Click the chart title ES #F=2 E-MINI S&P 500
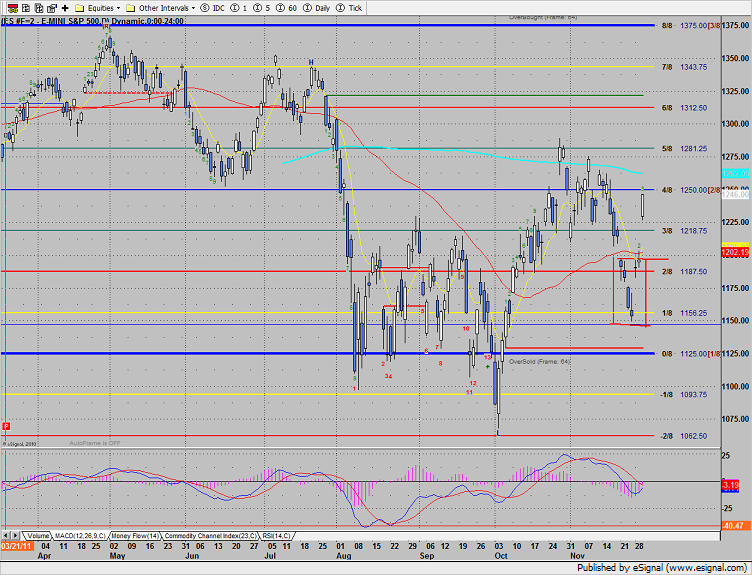The height and width of the screenshot is (575, 752). pos(93,21)
